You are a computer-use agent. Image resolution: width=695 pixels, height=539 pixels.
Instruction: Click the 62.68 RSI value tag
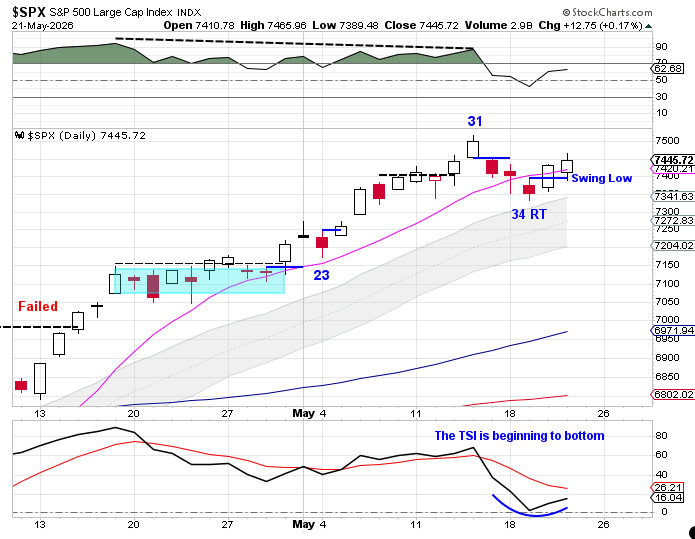tap(669, 69)
